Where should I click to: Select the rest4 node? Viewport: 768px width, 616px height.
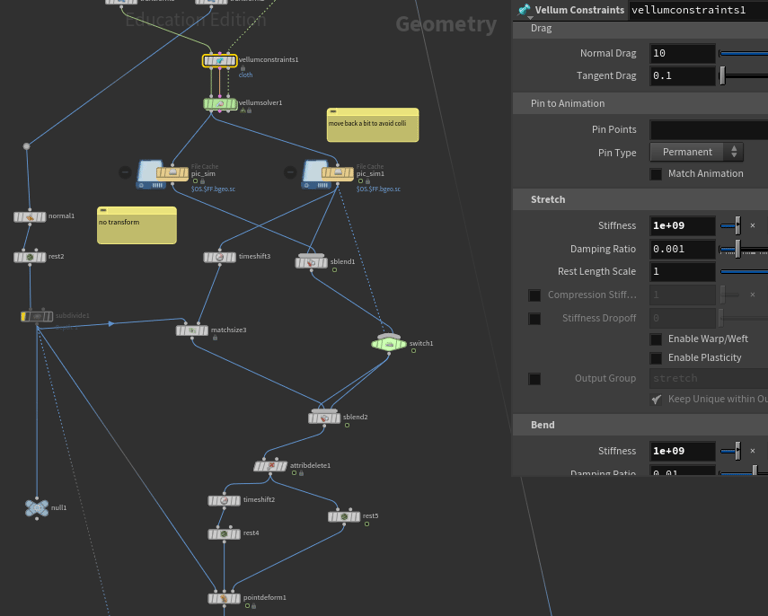pos(224,534)
